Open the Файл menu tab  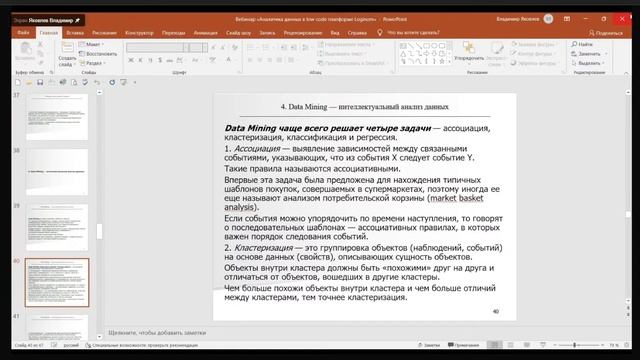point(23,33)
